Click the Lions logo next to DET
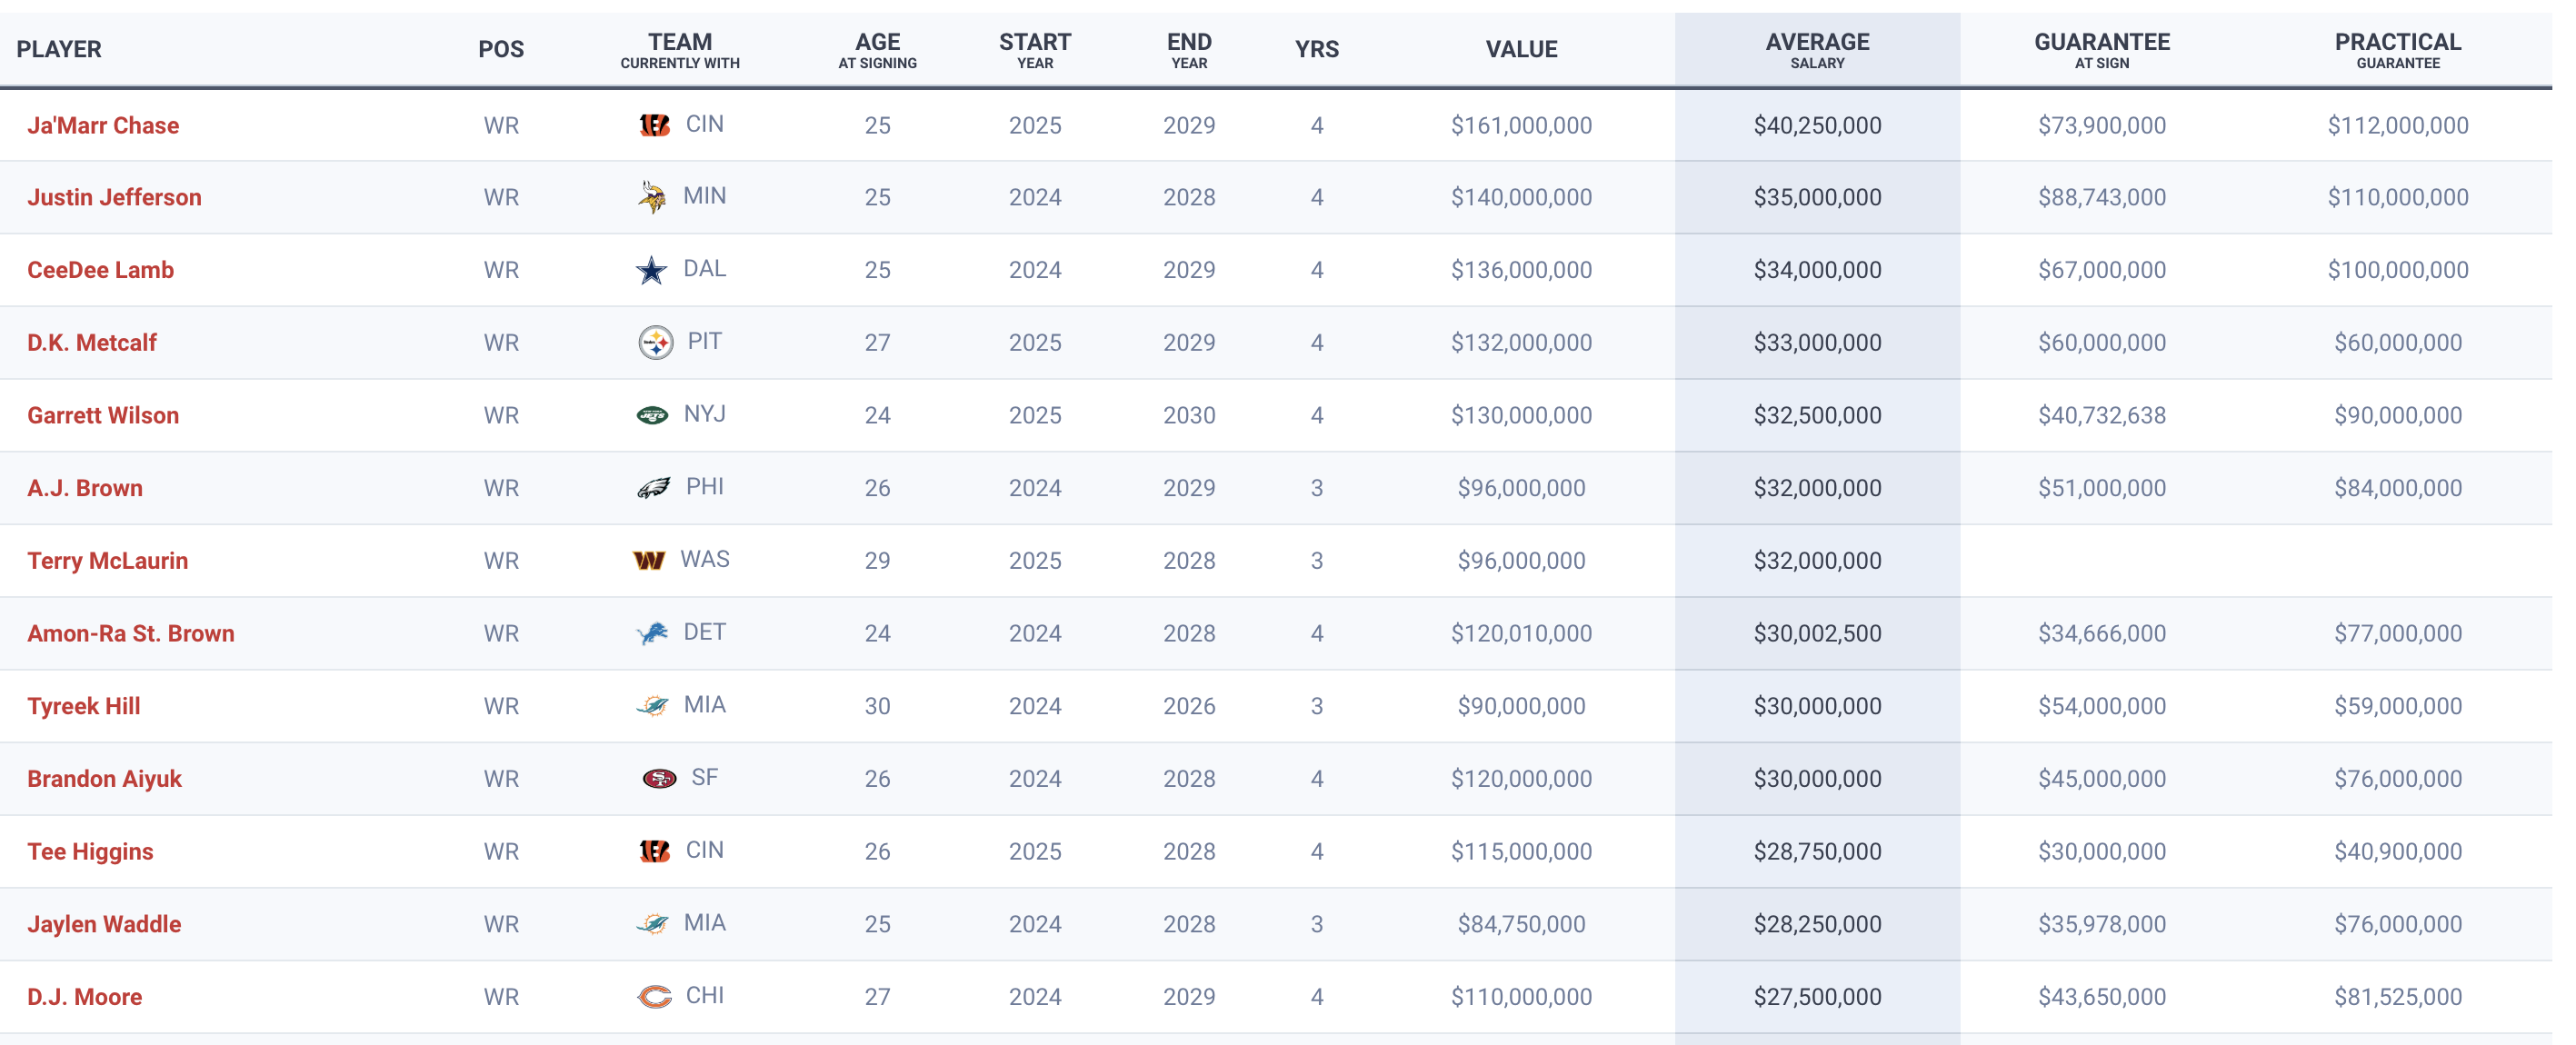 (x=652, y=633)
